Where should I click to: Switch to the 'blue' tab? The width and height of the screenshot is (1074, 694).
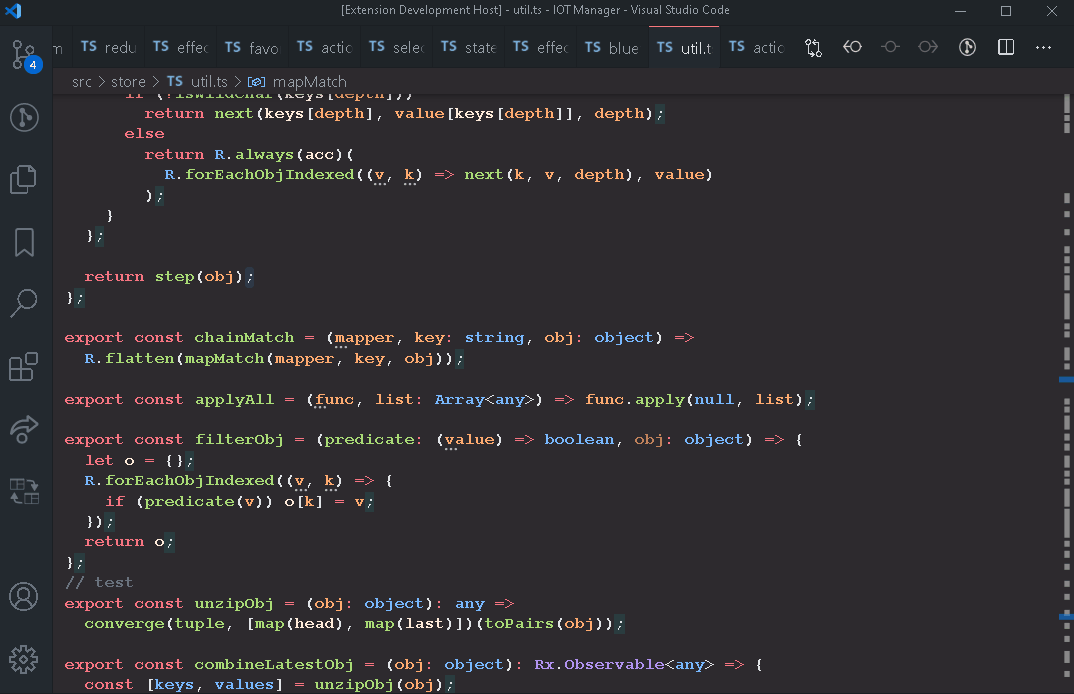[612, 47]
